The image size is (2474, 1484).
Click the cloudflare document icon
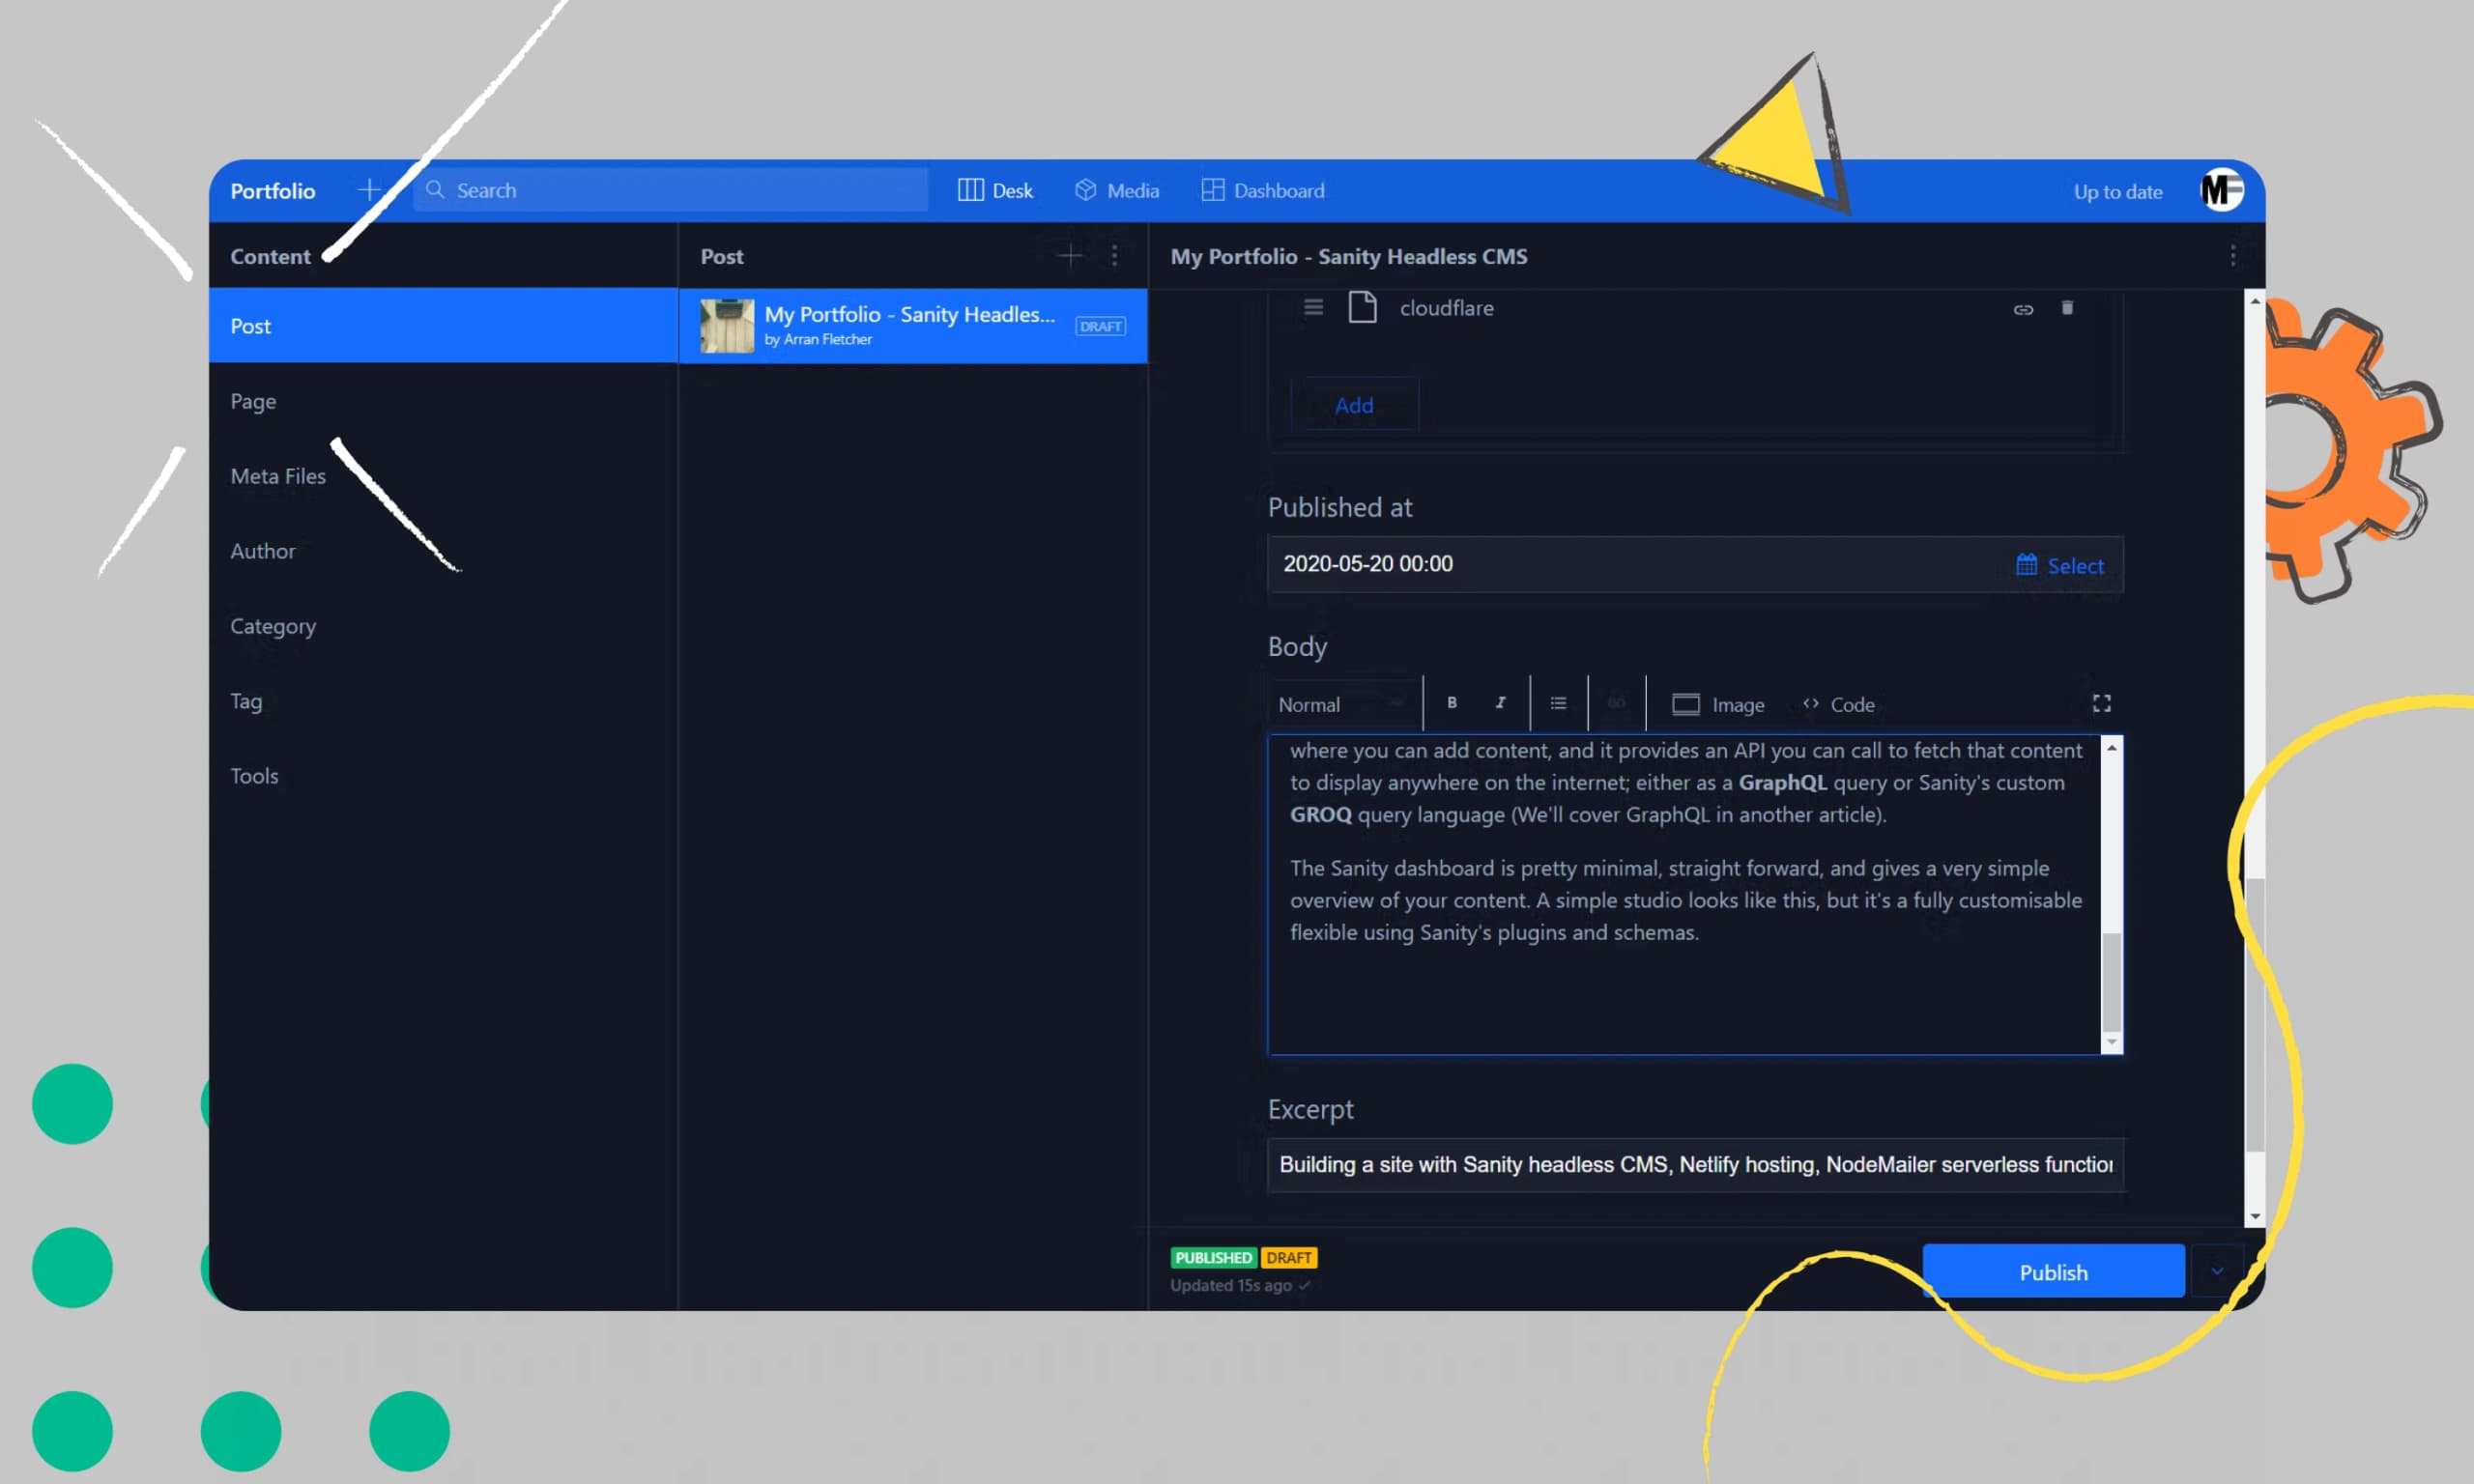pos(1362,307)
